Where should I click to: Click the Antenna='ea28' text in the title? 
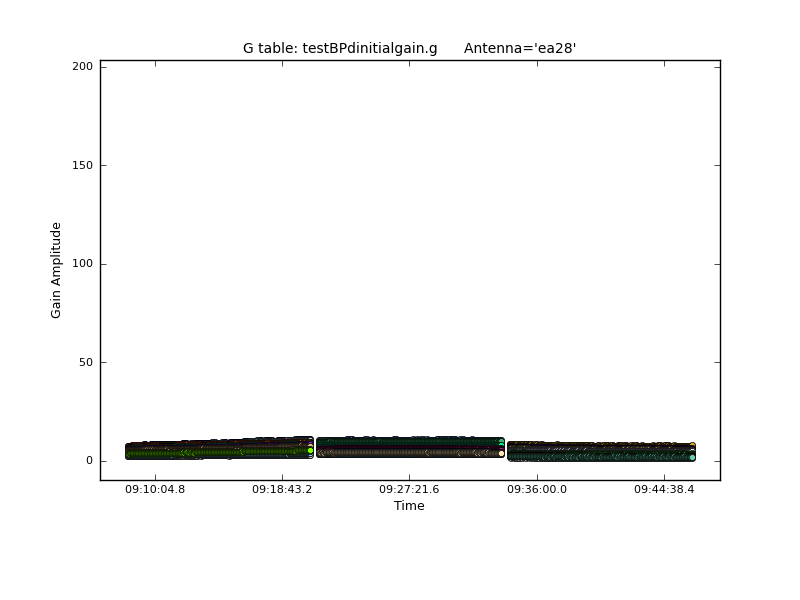point(520,48)
